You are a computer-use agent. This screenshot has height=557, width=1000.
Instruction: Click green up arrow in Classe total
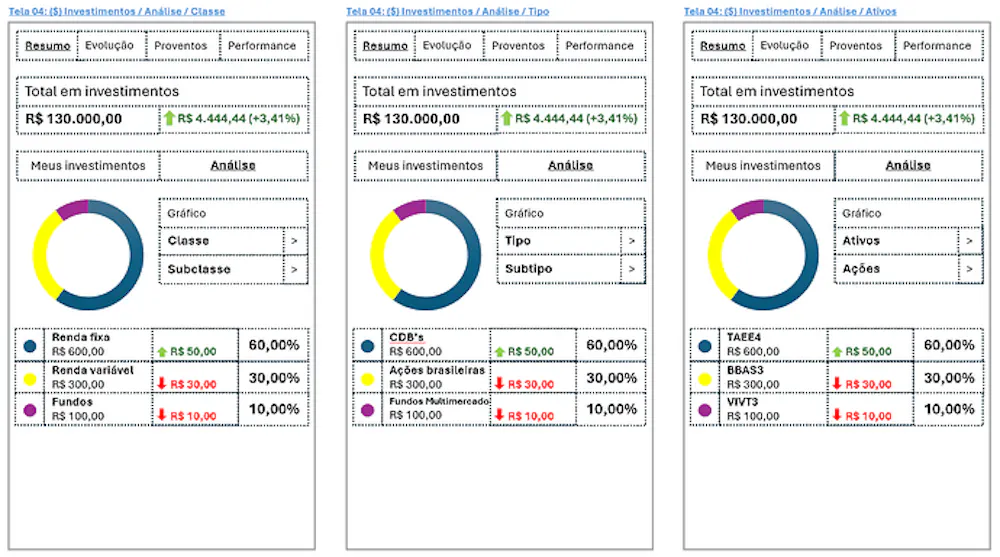[169, 118]
